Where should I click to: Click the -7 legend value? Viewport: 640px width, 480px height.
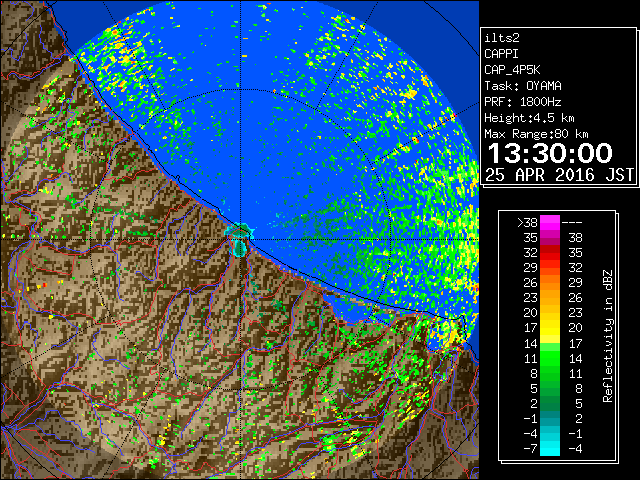point(530,449)
